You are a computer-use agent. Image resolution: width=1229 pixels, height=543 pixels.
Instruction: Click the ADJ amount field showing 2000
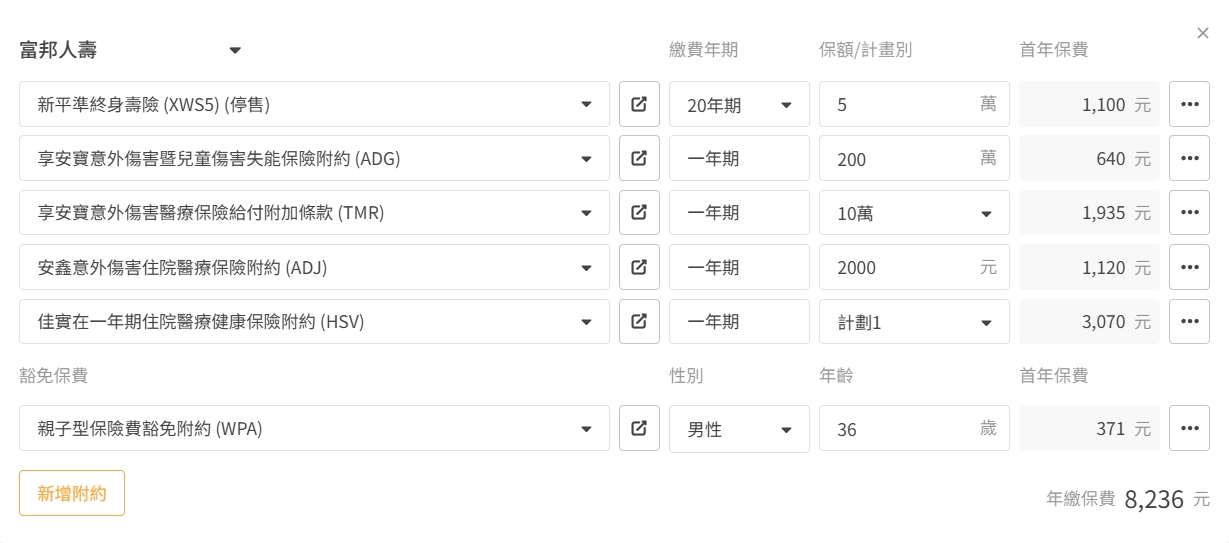point(900,267)
